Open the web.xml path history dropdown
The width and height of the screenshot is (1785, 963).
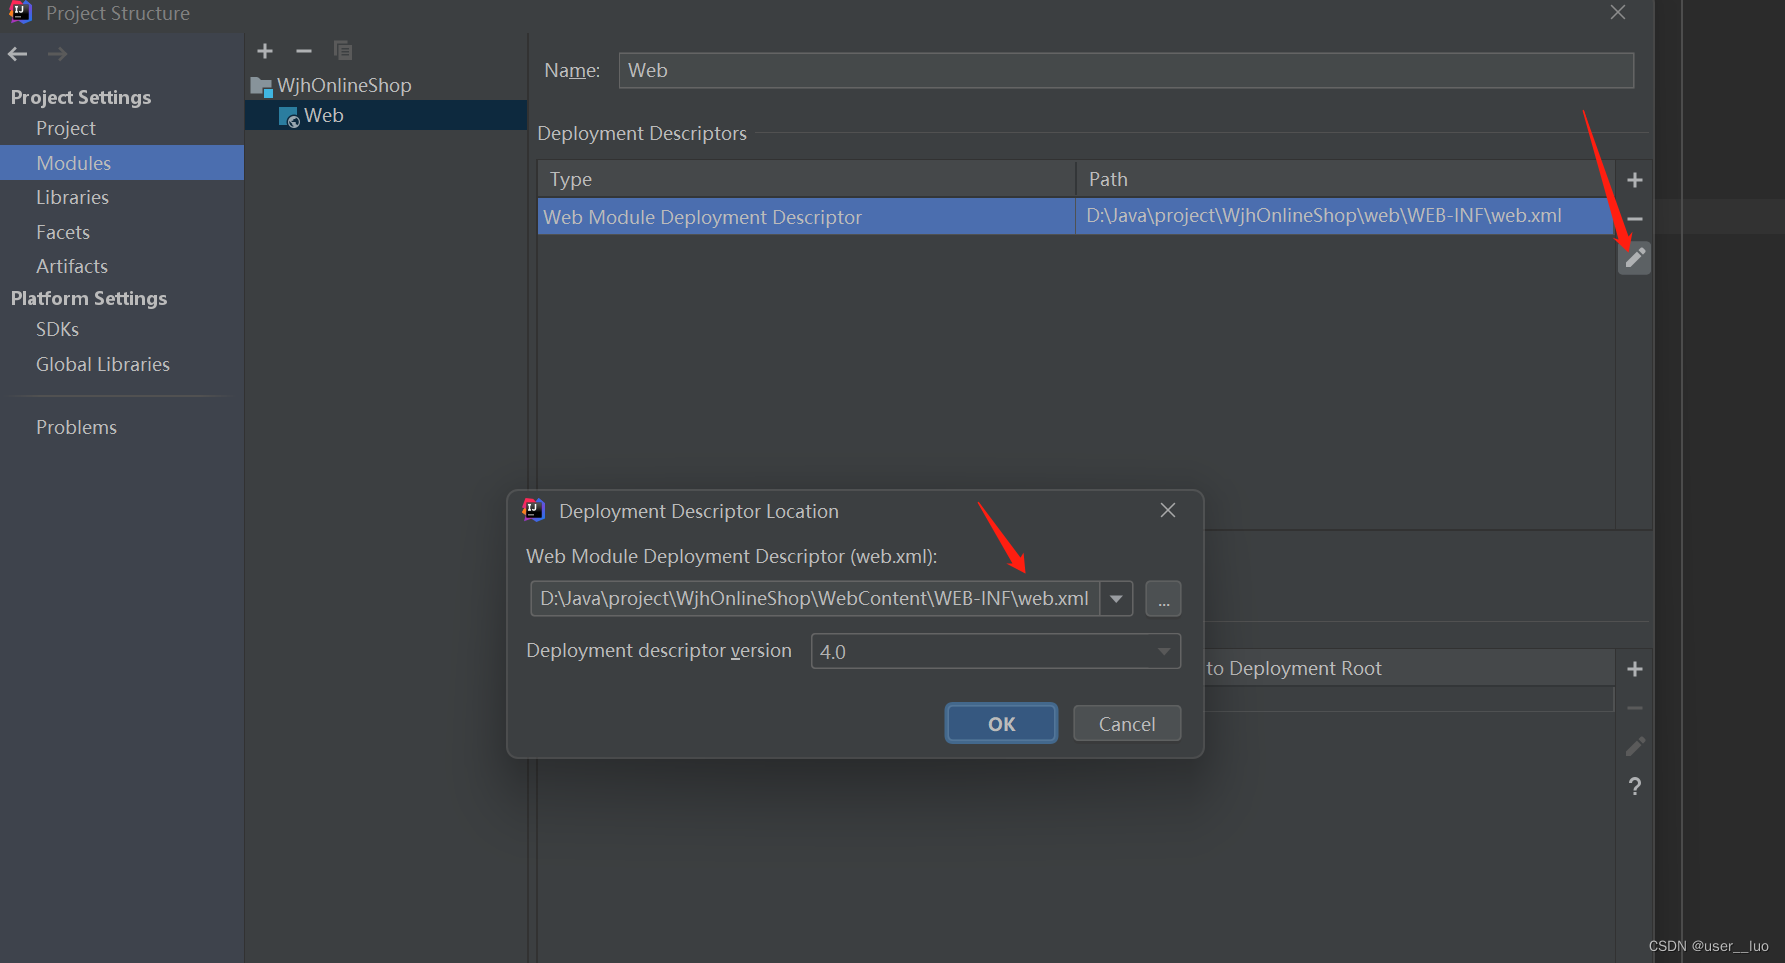tap(1115, 598)
